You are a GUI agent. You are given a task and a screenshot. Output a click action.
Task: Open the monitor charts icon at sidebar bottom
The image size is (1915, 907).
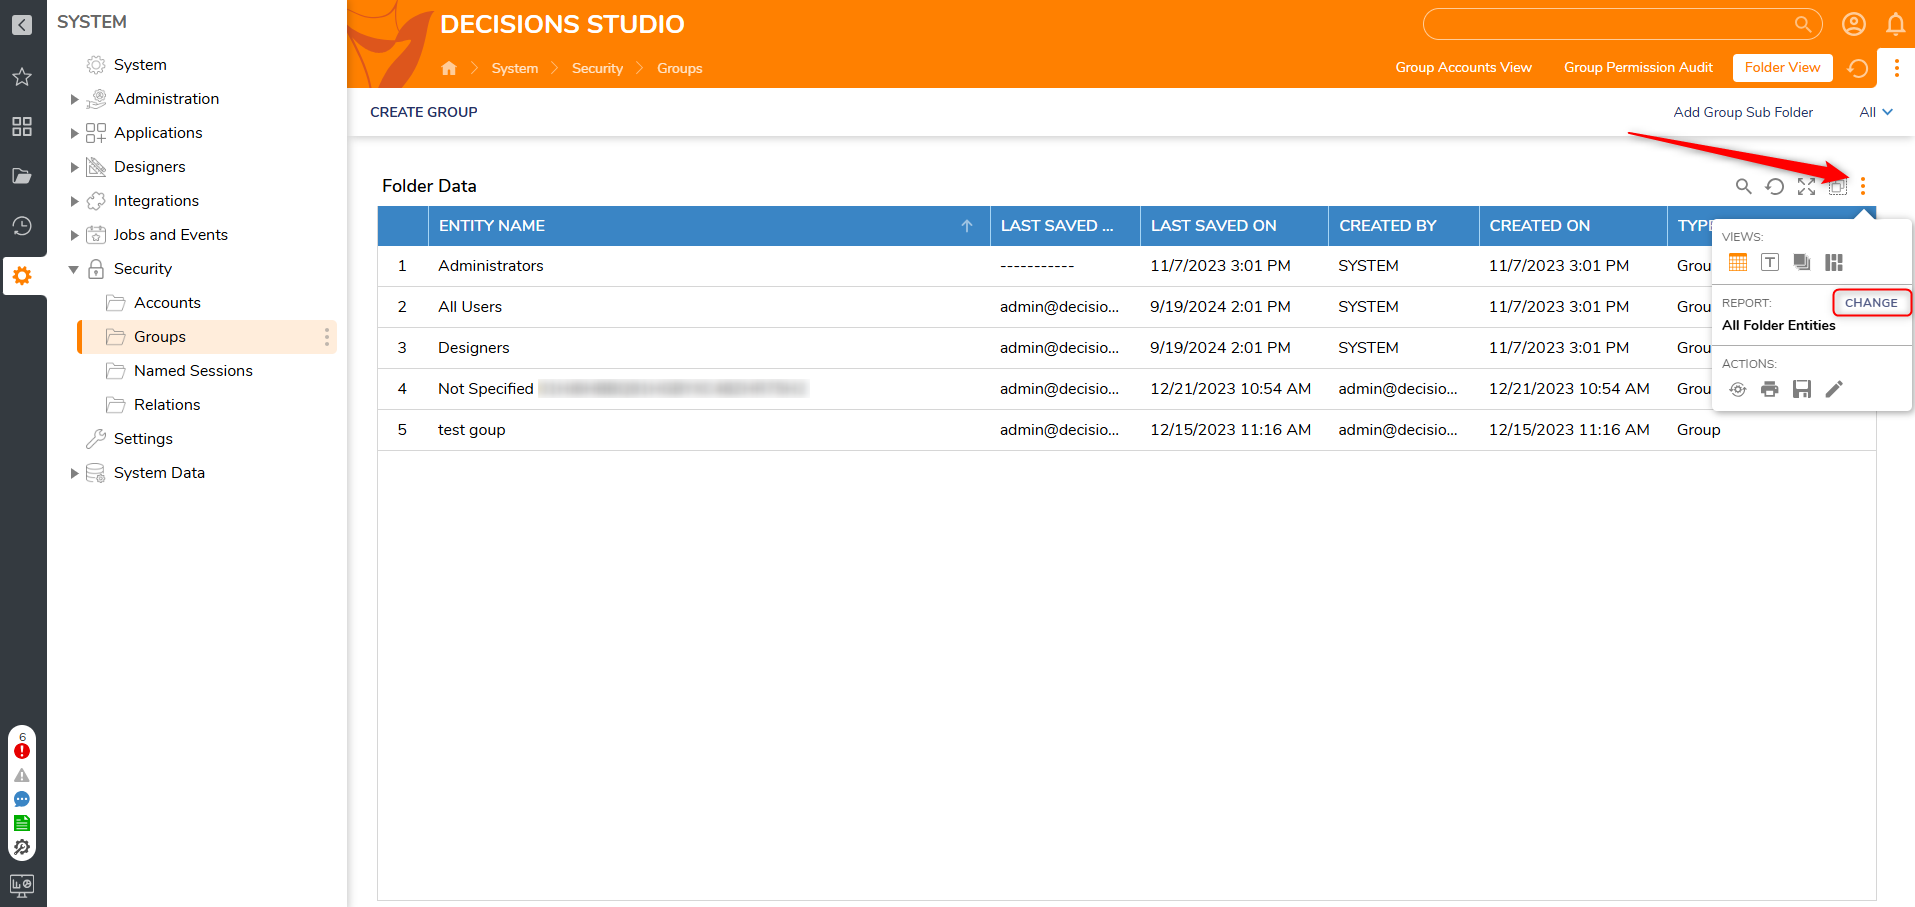click(22, 886)
